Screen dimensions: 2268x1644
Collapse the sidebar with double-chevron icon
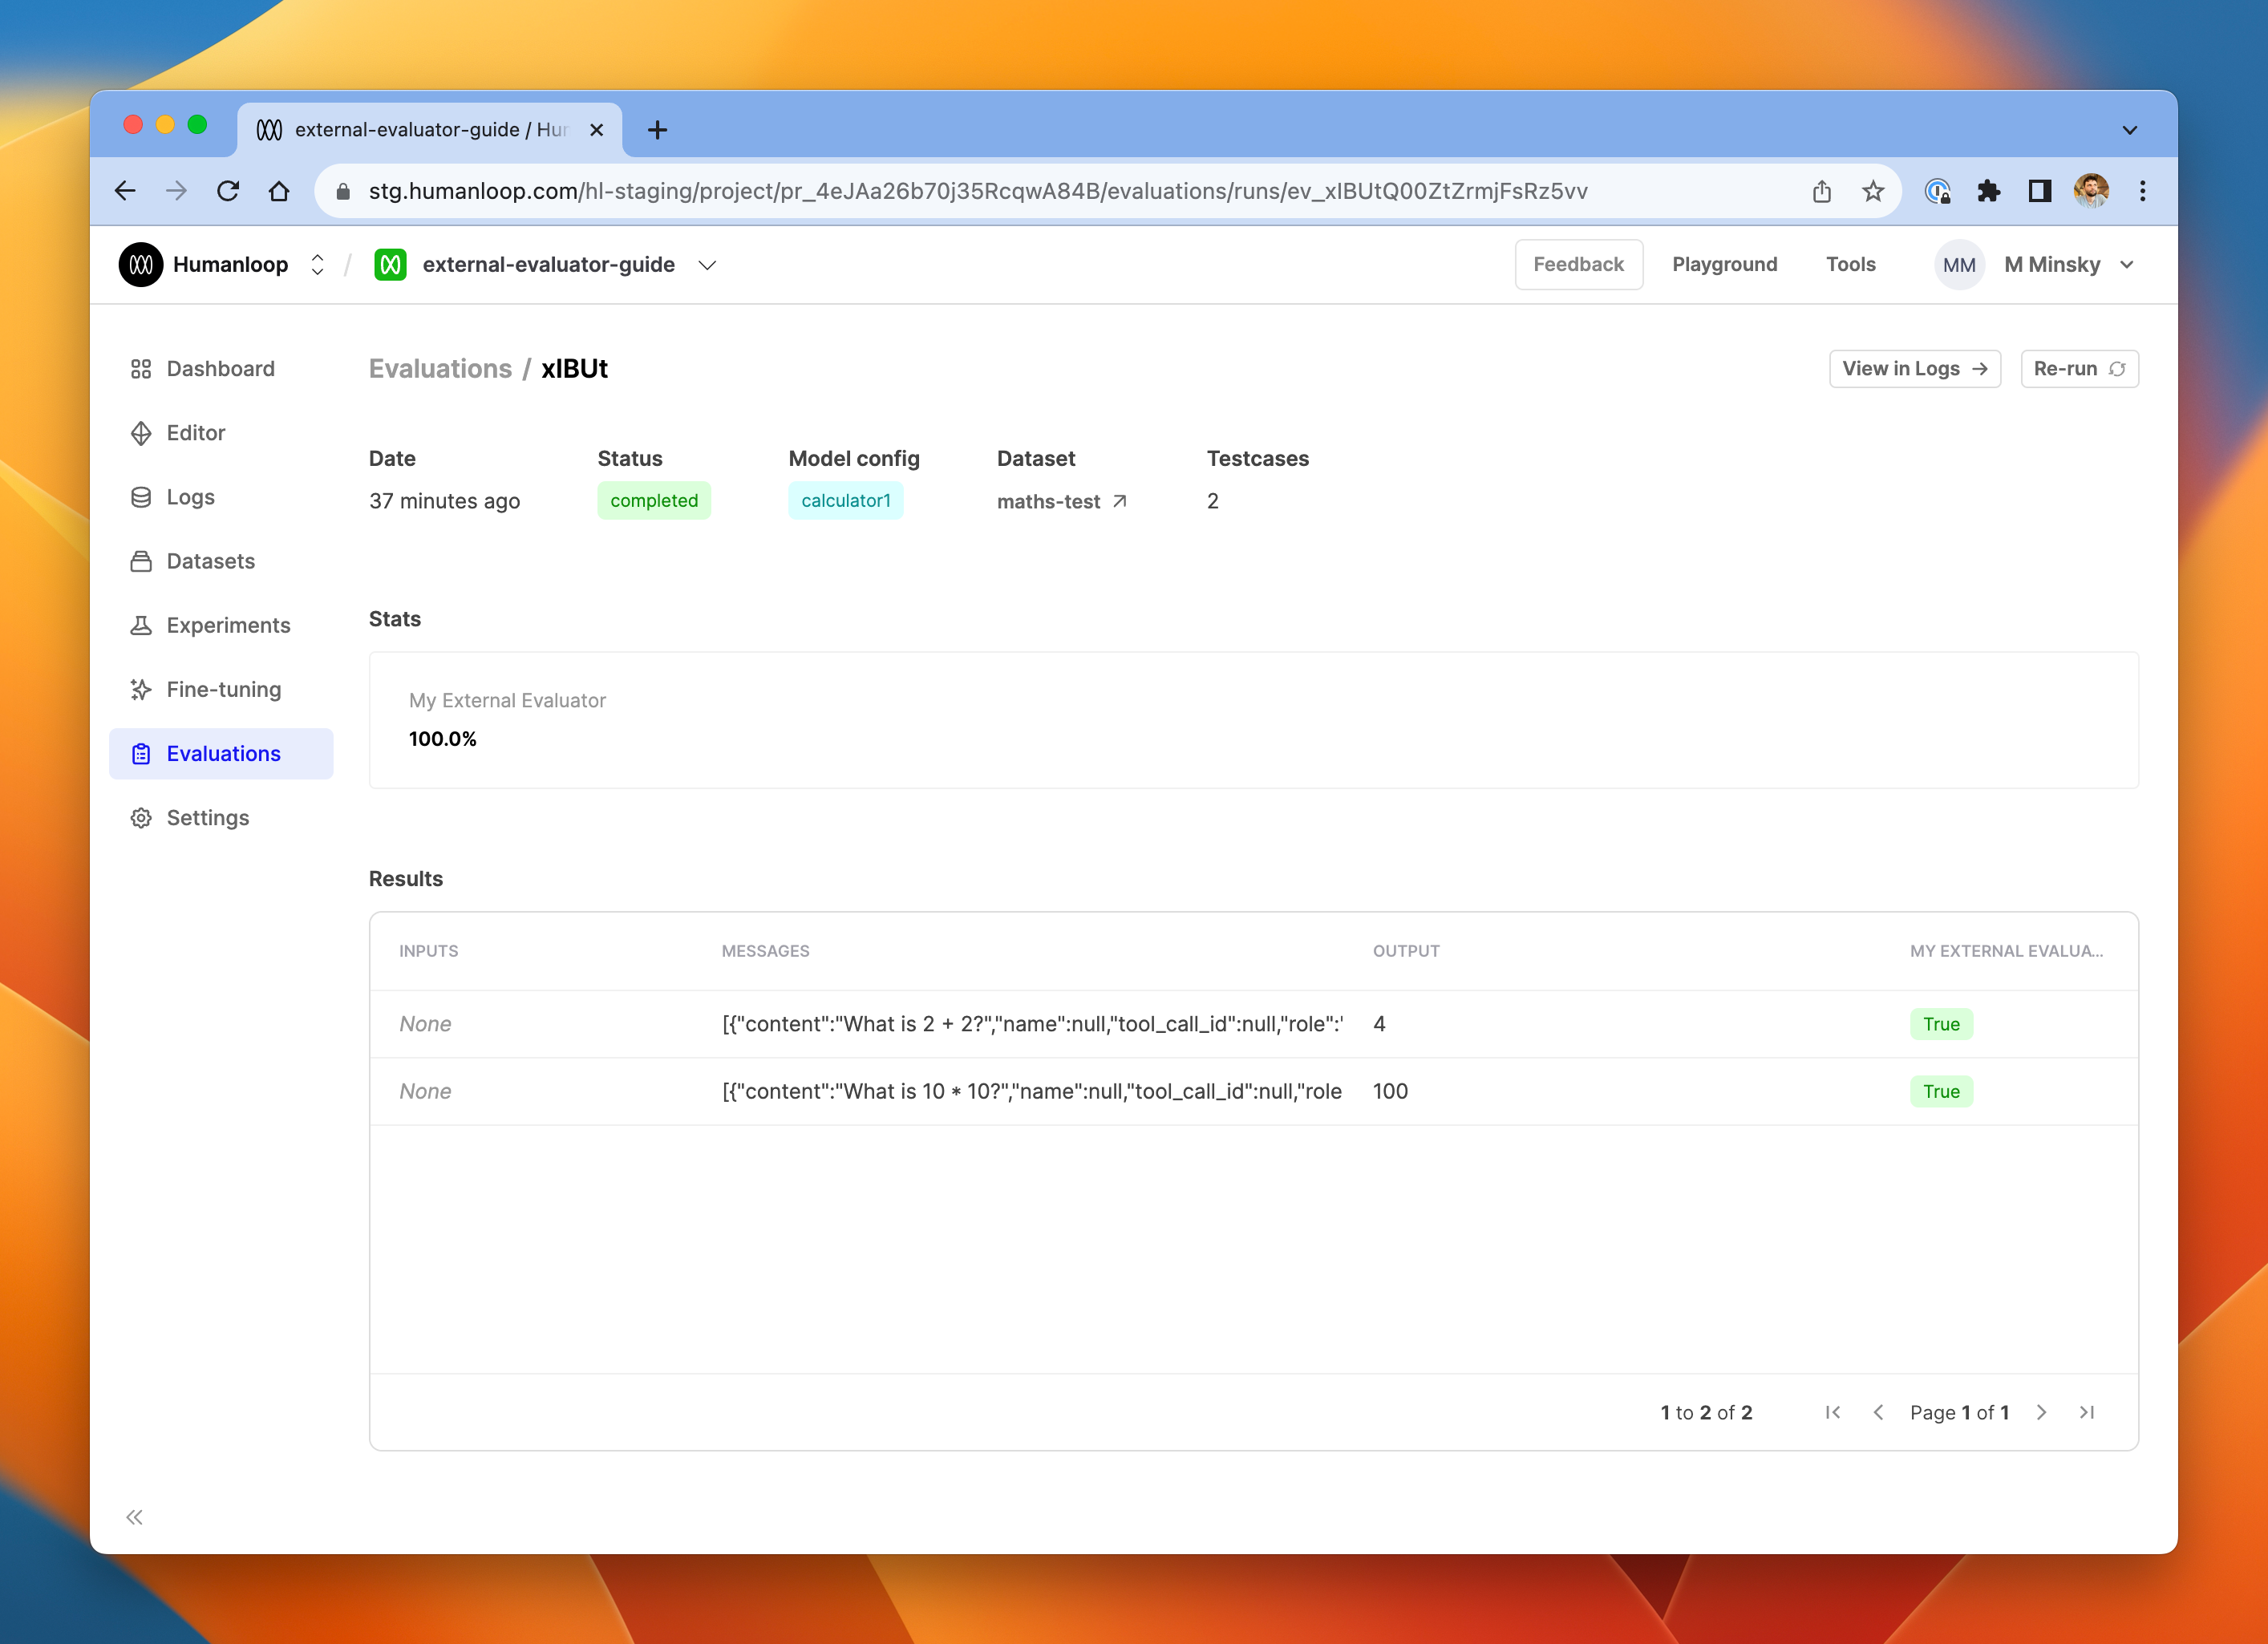[x=134, y=1517]
